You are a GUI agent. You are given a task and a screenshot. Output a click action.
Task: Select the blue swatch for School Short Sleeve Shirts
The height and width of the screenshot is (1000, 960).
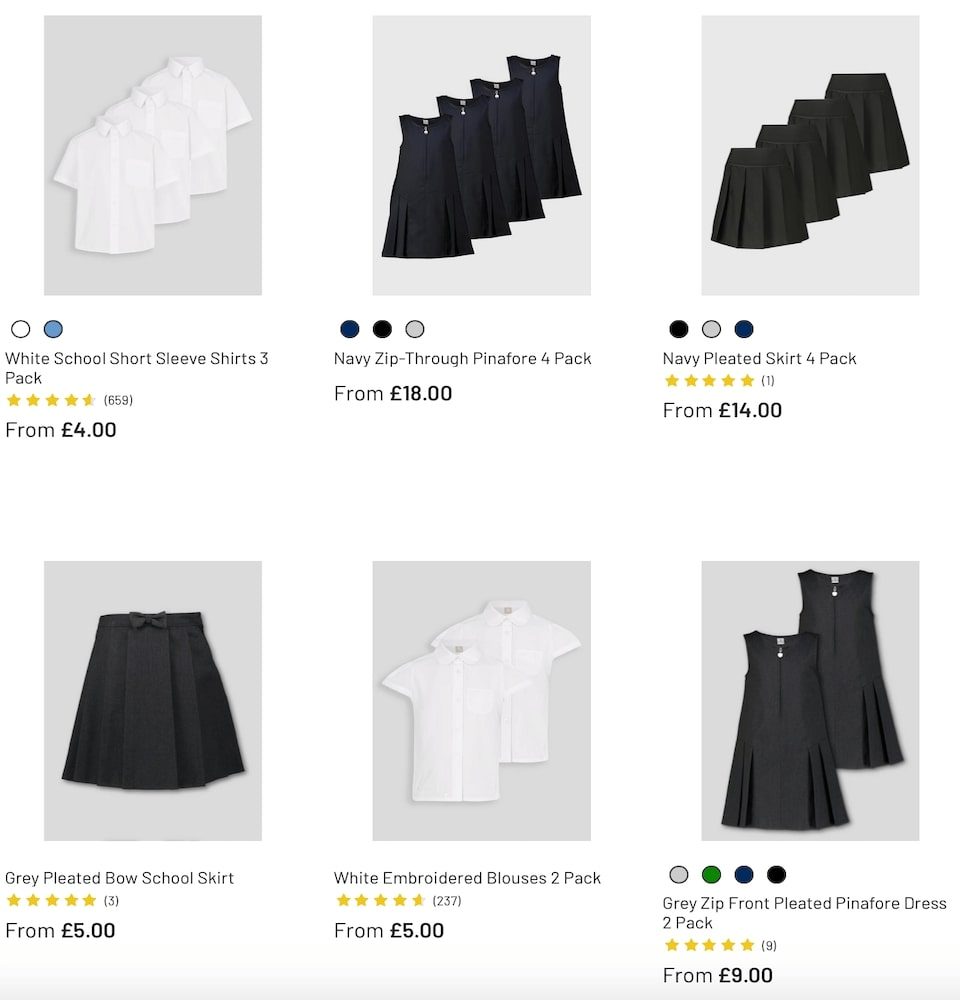[53, 329]
